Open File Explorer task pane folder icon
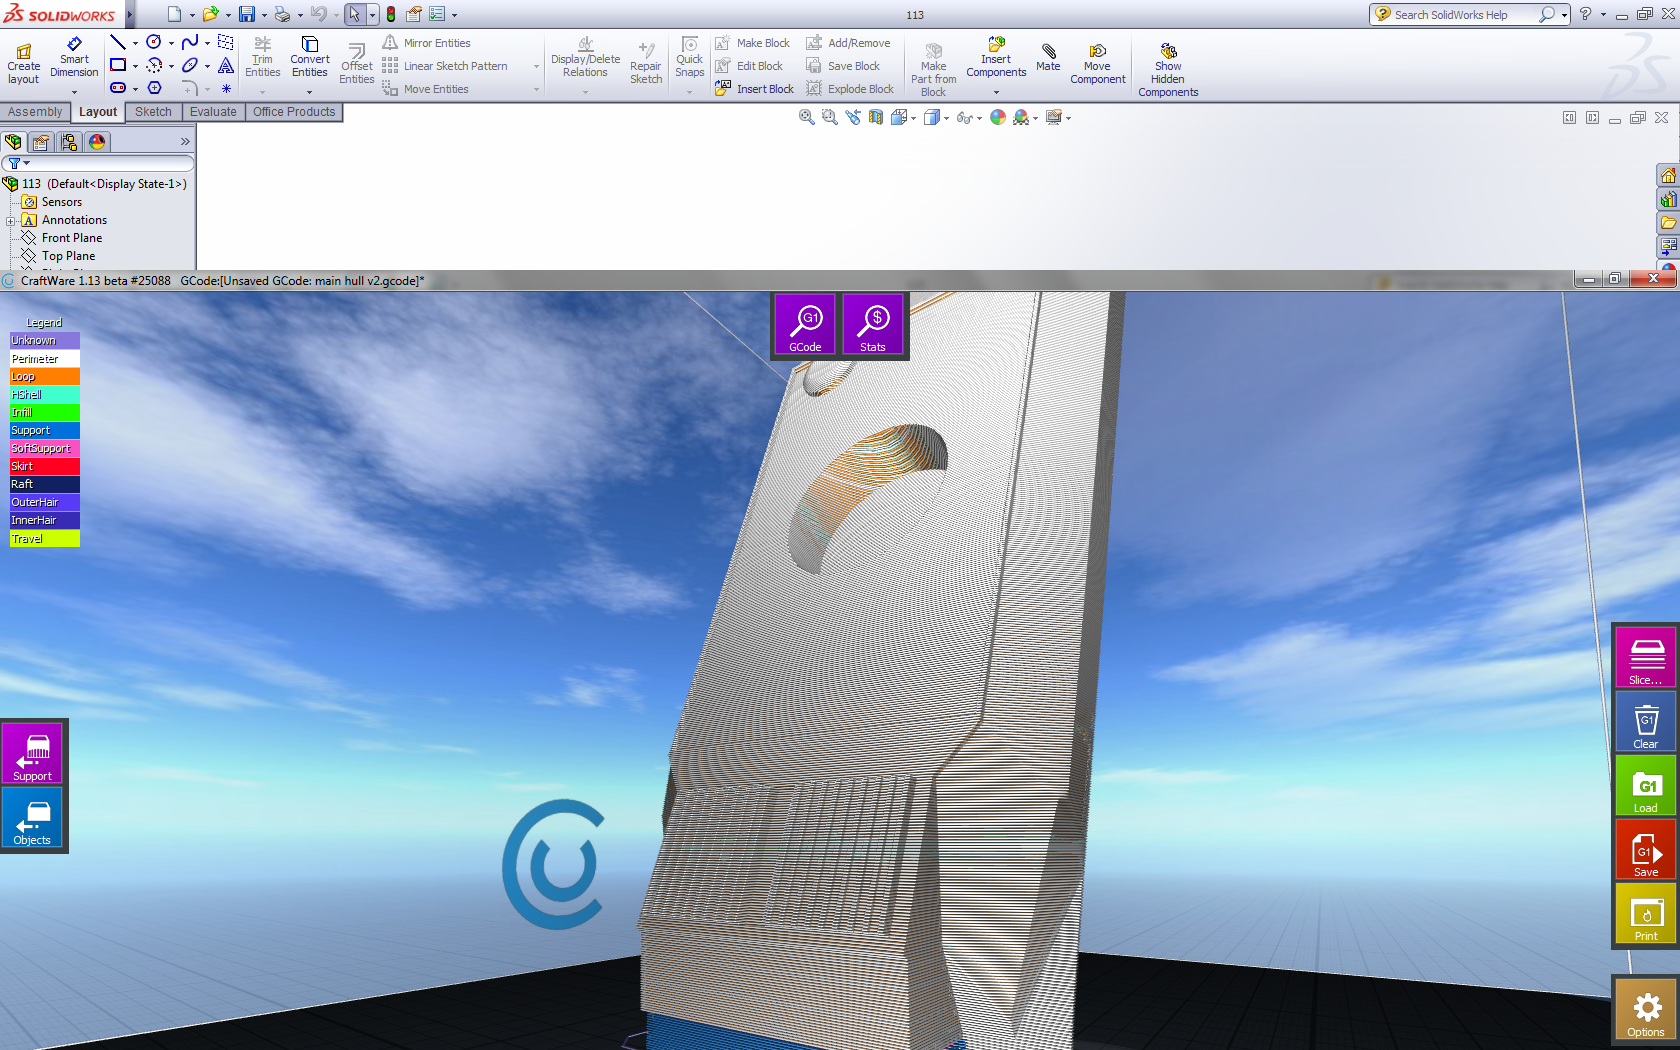The width and height of the screenshot is (1680, 1050). [x=1668, y=222]
